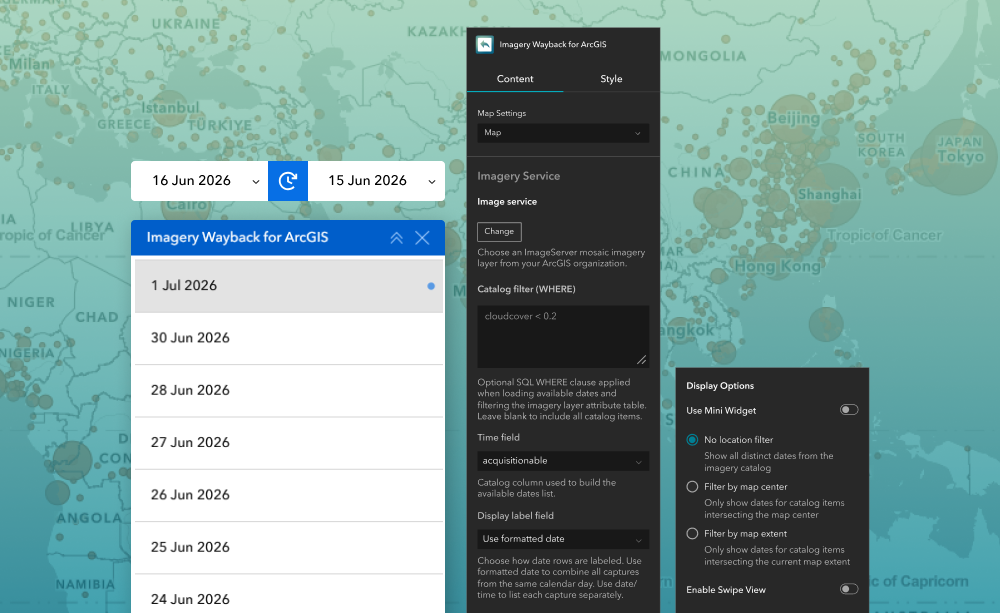Viewport: 1000px width, 613px height.
Task: Click the Imagery Service section heading
Action: (x=518, y=176)
